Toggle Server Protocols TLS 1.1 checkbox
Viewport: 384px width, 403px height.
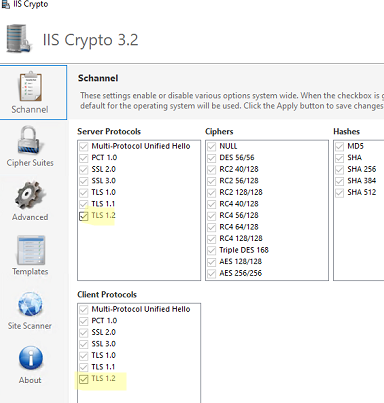84,204
